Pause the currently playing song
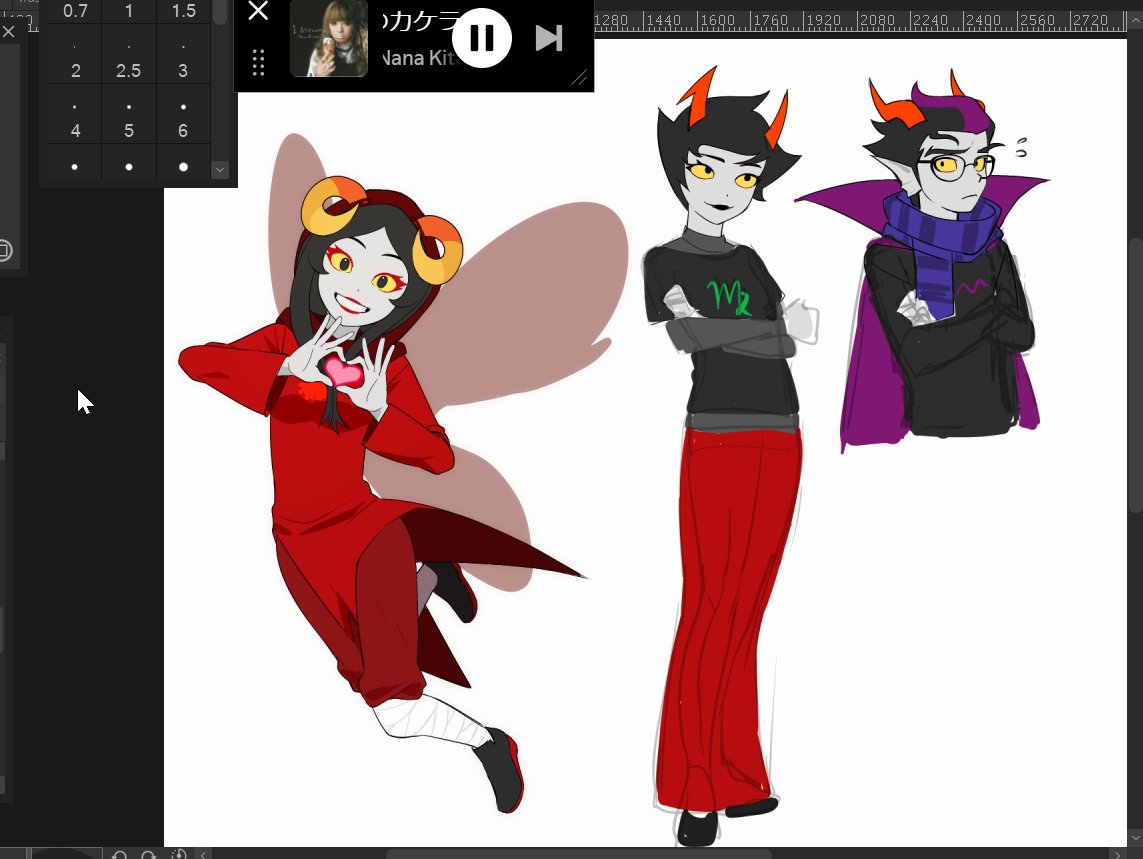 pyautogui.click(x=482, y=38)
